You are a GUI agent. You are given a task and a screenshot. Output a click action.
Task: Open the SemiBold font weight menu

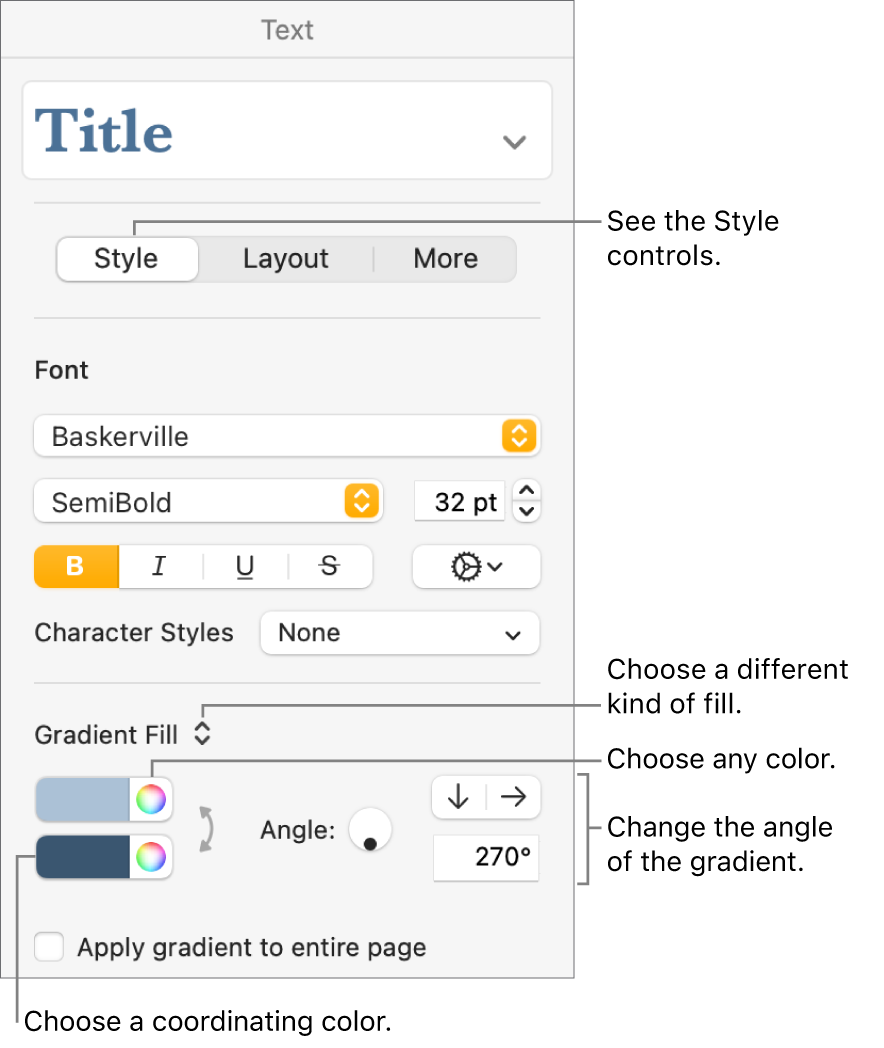tap(208, 501)
